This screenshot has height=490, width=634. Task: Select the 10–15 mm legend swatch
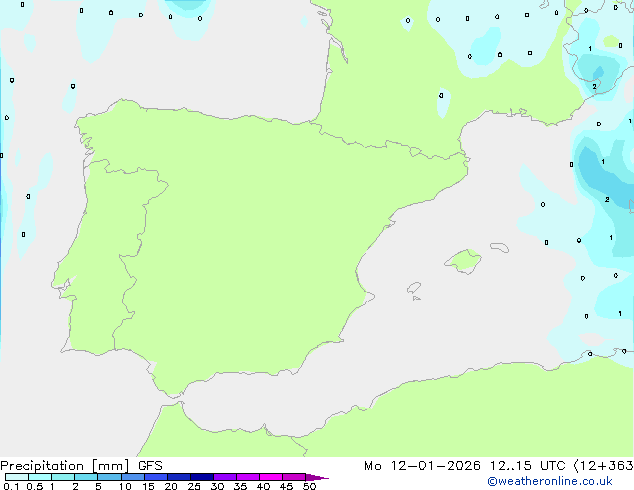click(x=133, y=477)
